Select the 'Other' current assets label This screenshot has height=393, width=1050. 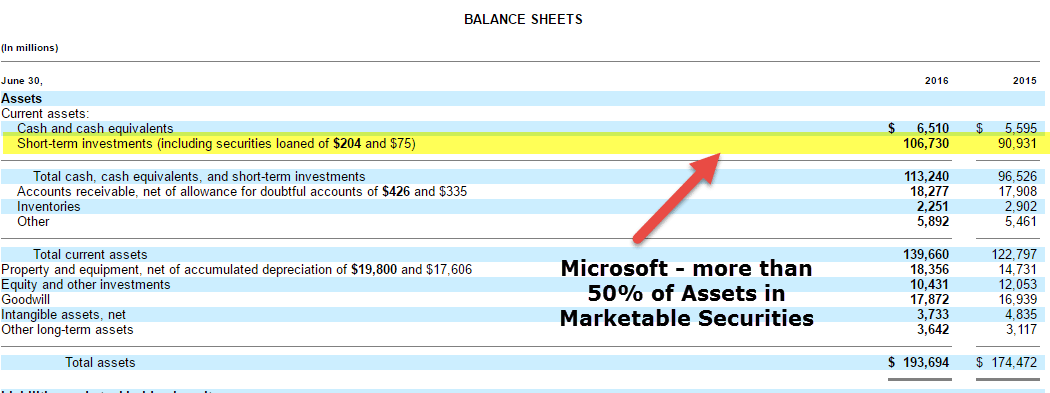pos(33,222)
